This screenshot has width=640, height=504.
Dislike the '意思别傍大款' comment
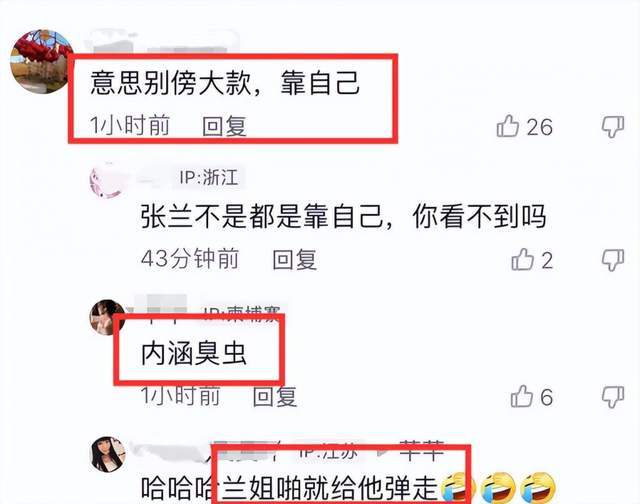pos(613,127)
